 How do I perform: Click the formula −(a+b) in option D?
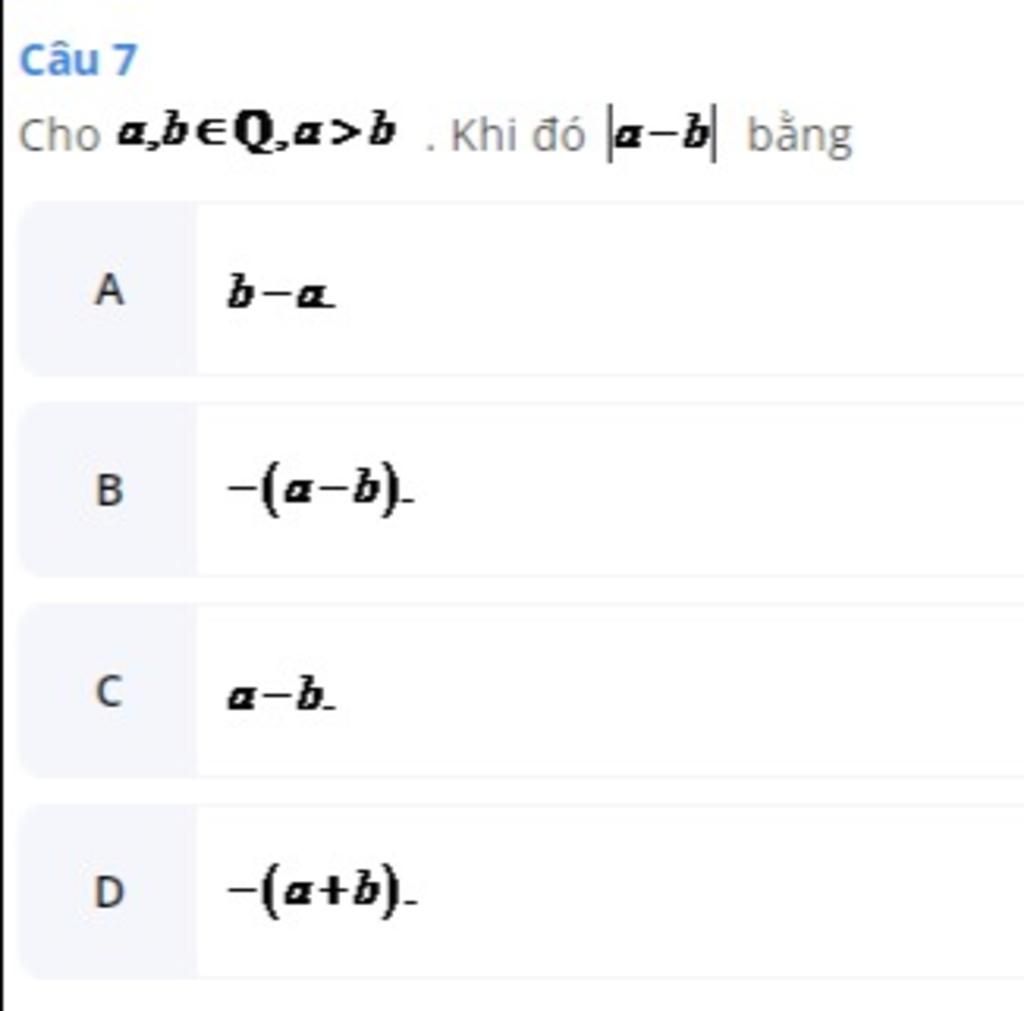tap(321, 891)
